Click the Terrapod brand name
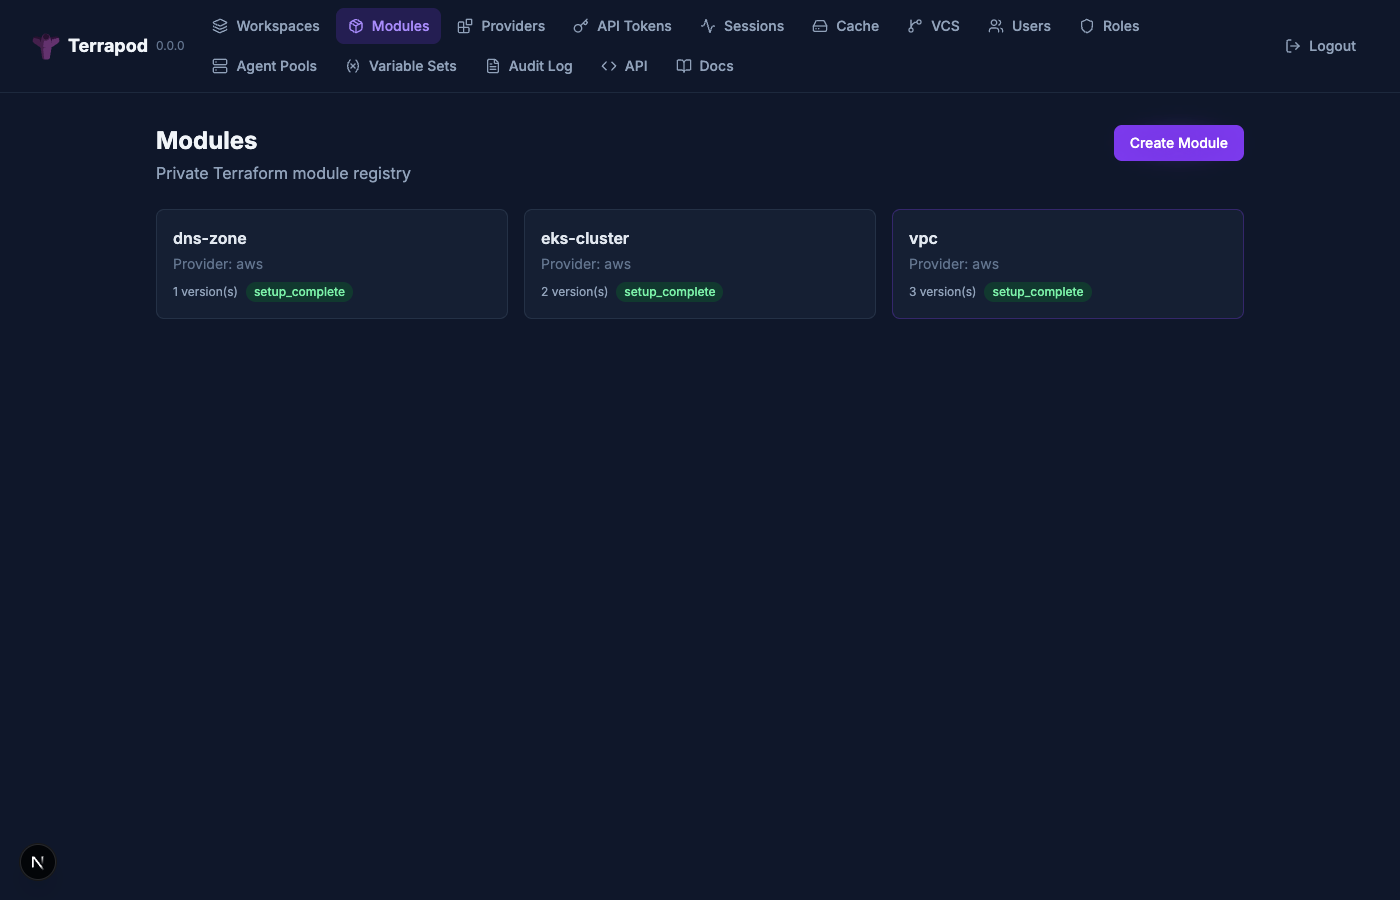 point(108,46)
